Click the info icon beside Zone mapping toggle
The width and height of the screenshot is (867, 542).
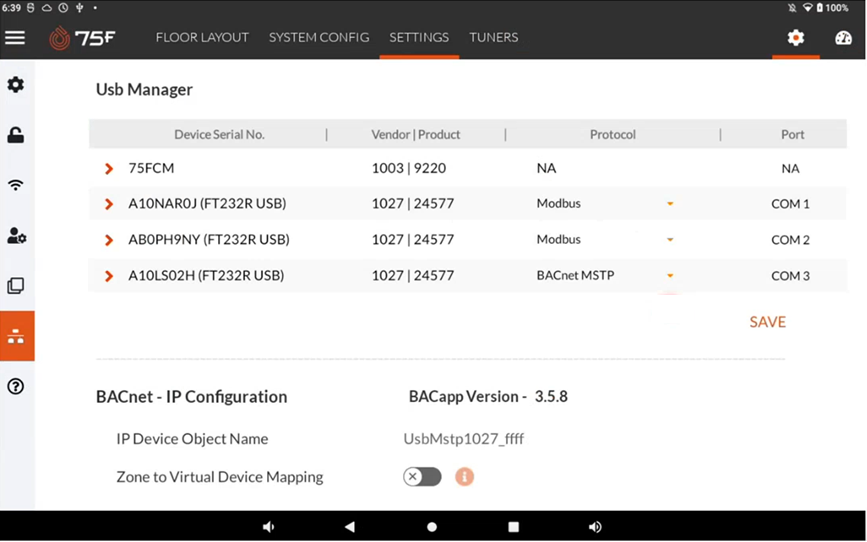464,476
